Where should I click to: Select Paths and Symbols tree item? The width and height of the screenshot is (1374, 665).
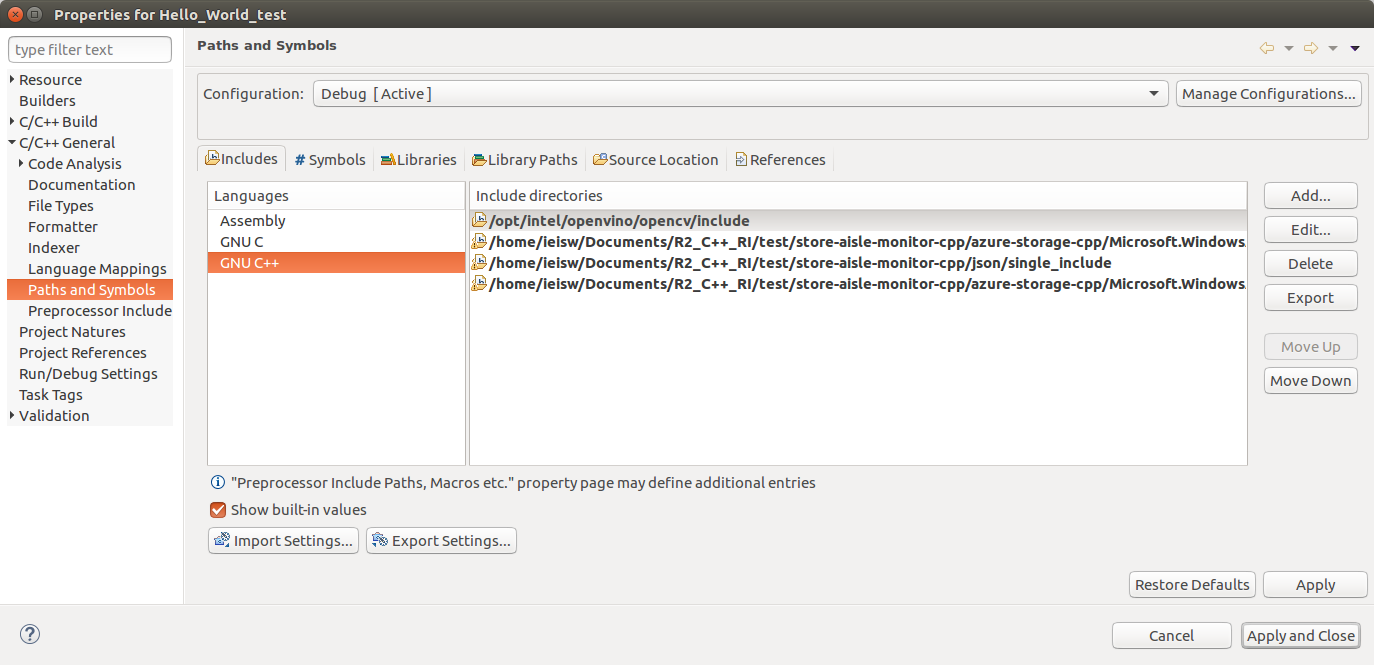click(90, 289)
